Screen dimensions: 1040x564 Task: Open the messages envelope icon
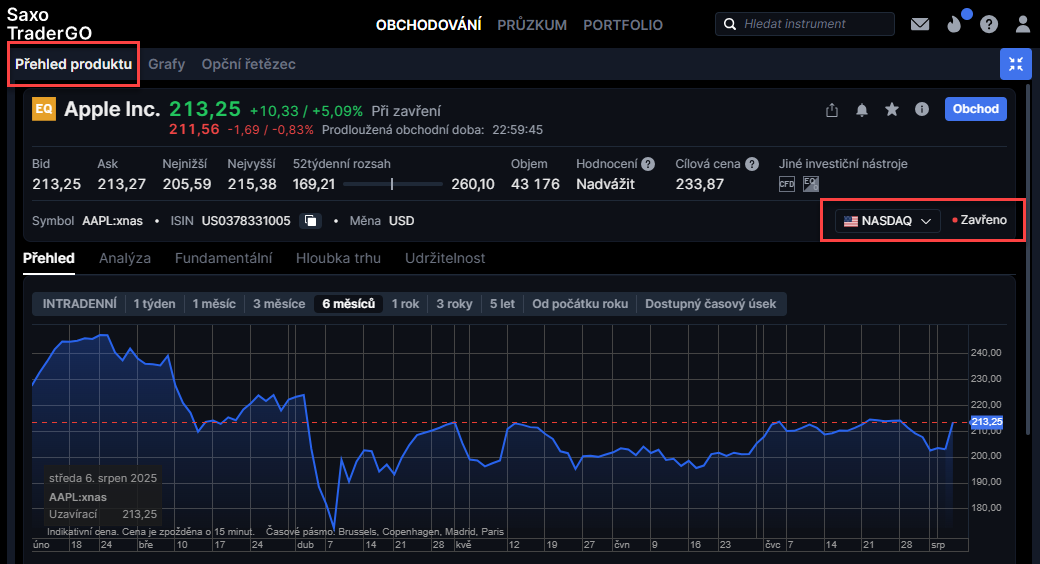[919, 25]
